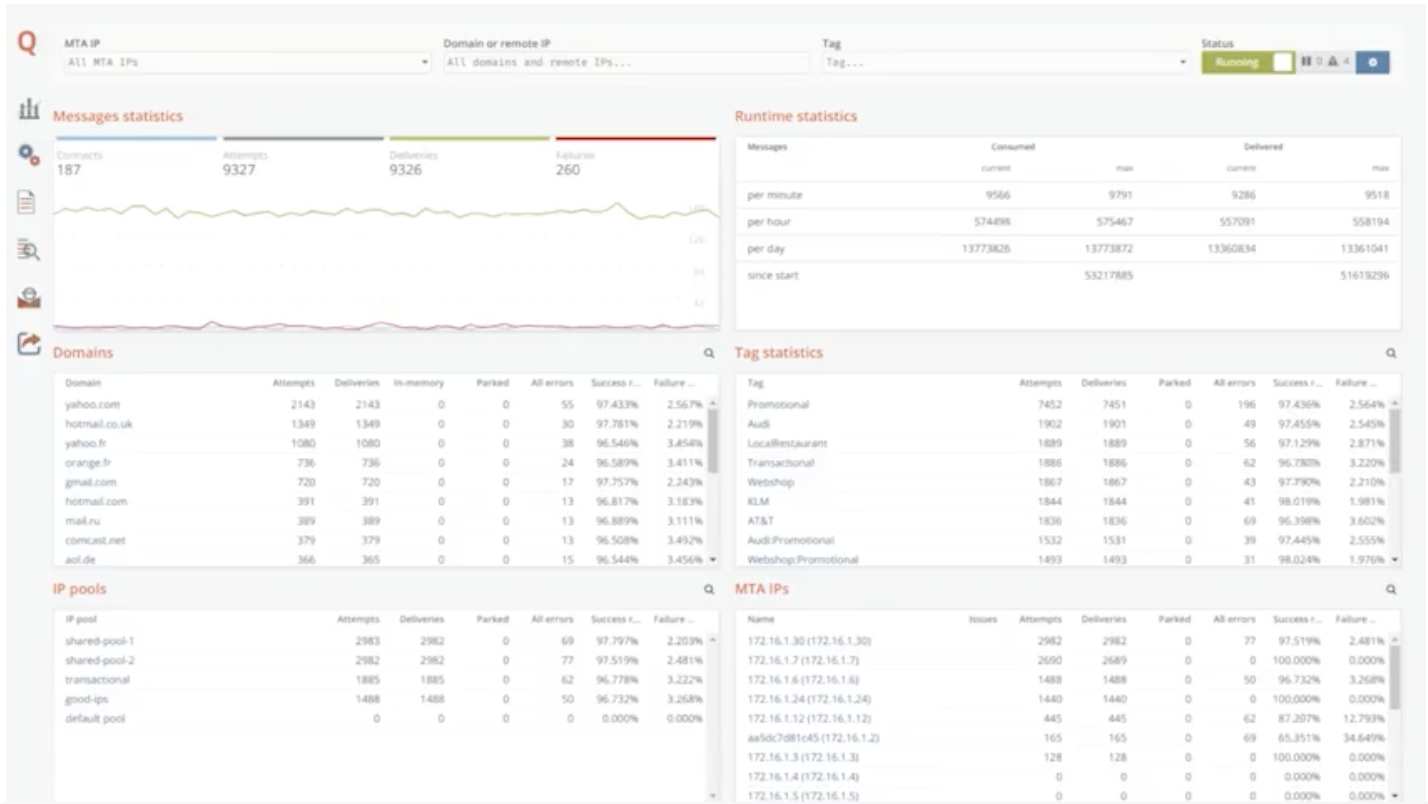Image resolution: width=1428 pixels, height=804 pixels.
Task: Click the search icon in Domains panel
Action: pos(708,353)
